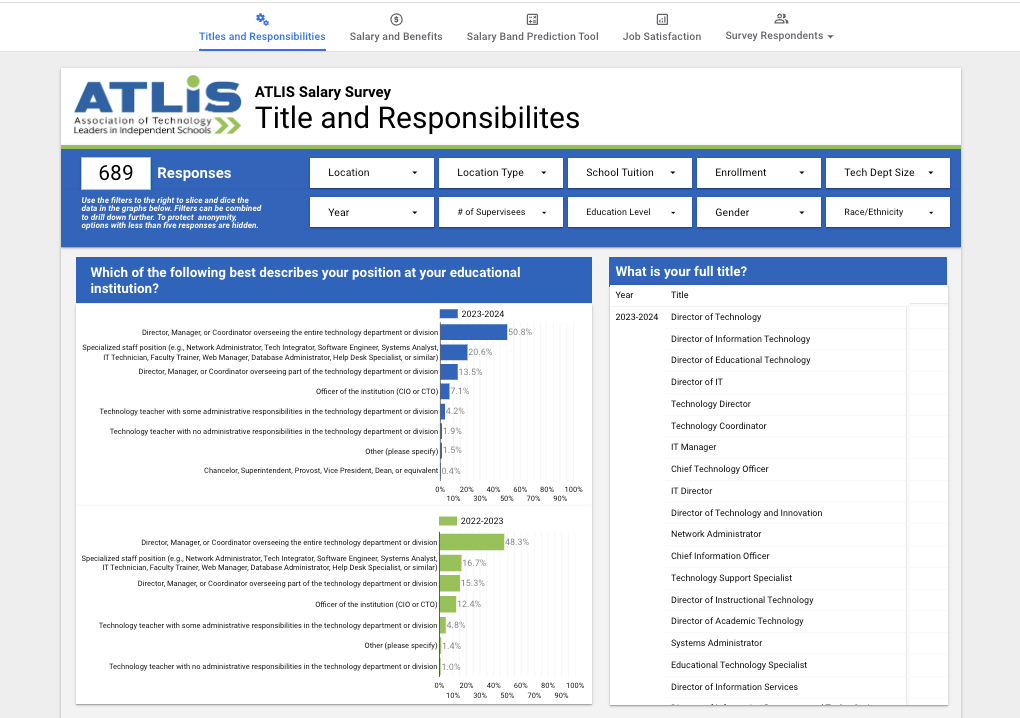Click the Director of IT row
The image size is (1020, 718).
tap(697, 382)
